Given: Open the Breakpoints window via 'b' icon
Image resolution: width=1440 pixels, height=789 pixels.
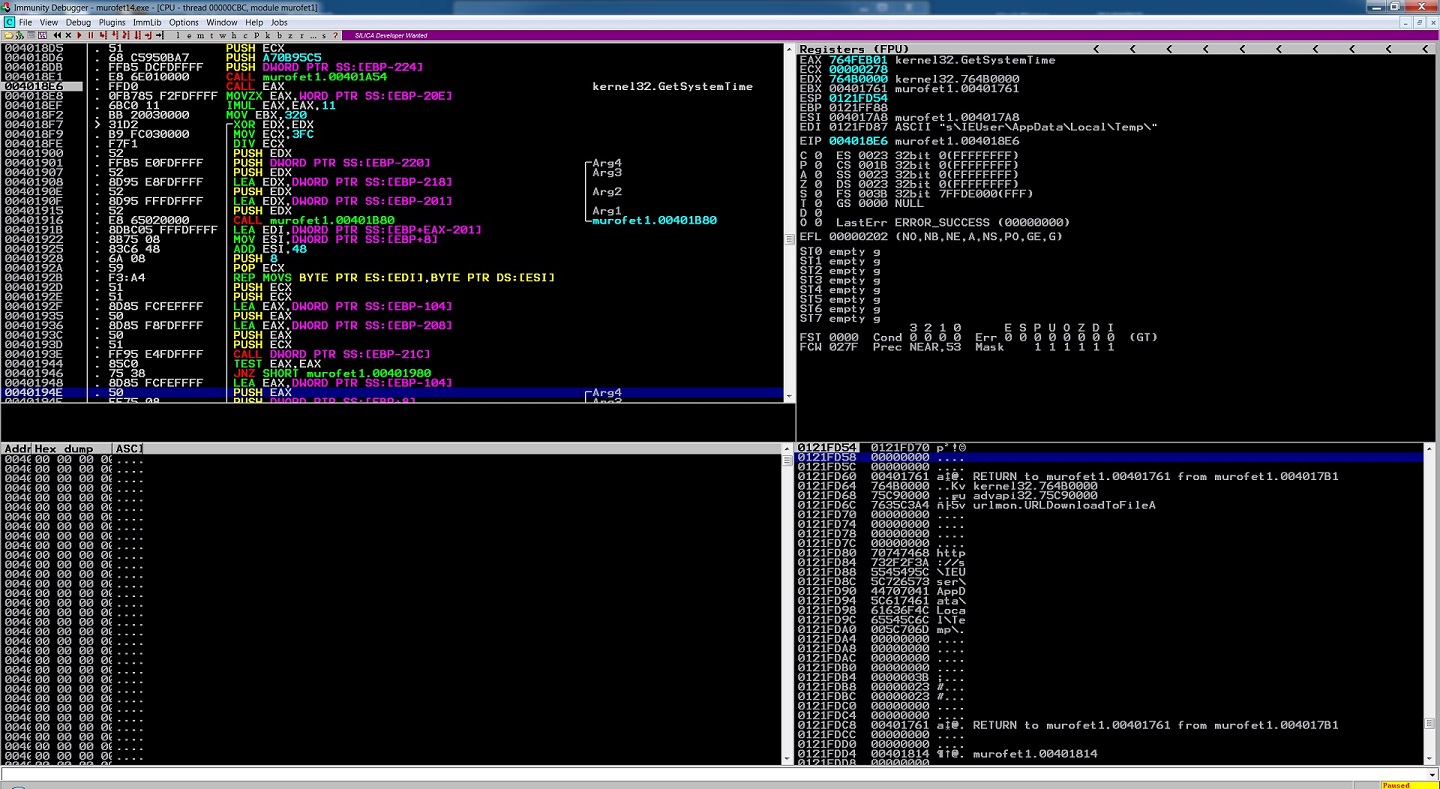Looking at the screenshot, I should (279, 35).
